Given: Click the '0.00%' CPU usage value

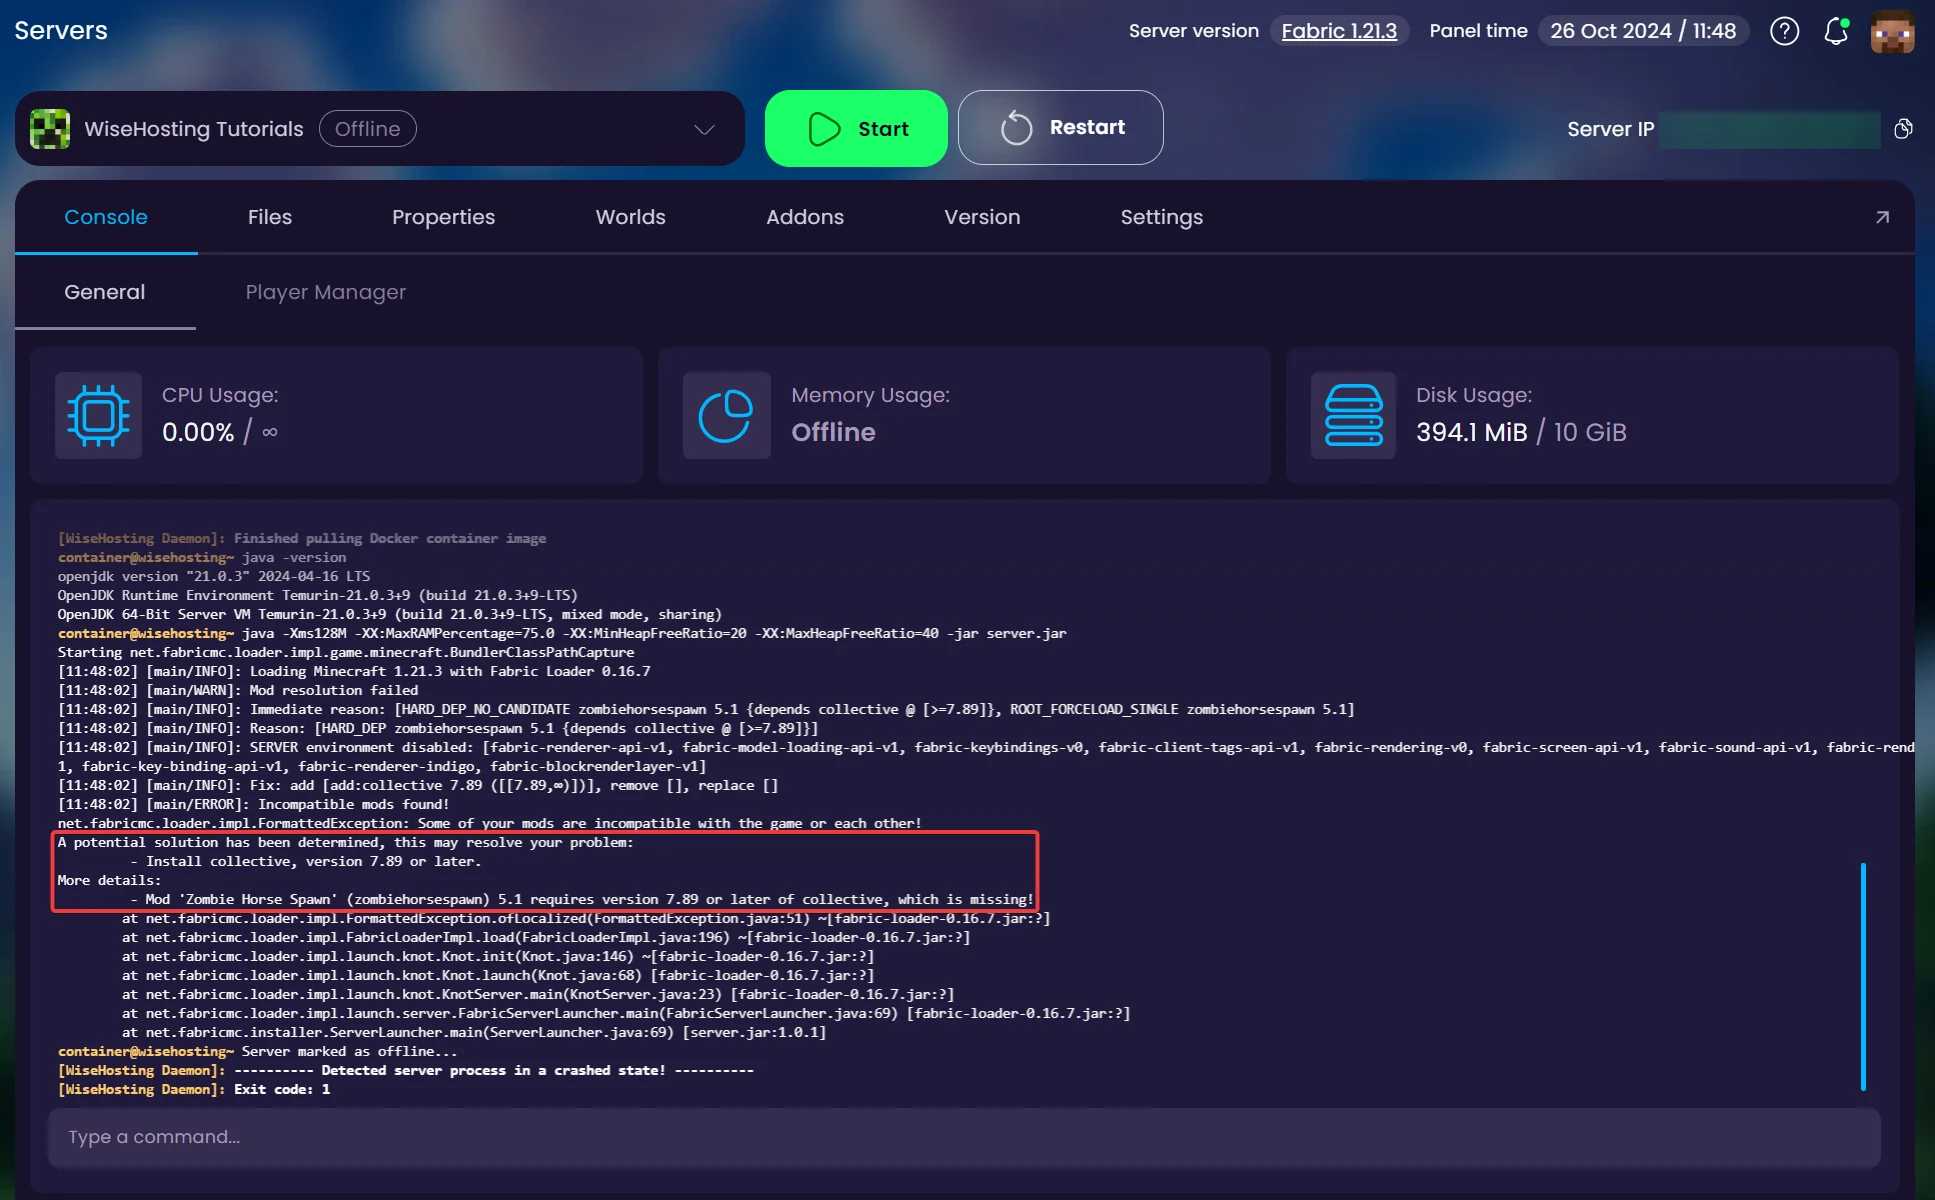Looking at the screenshot, I should pos(198,432).
